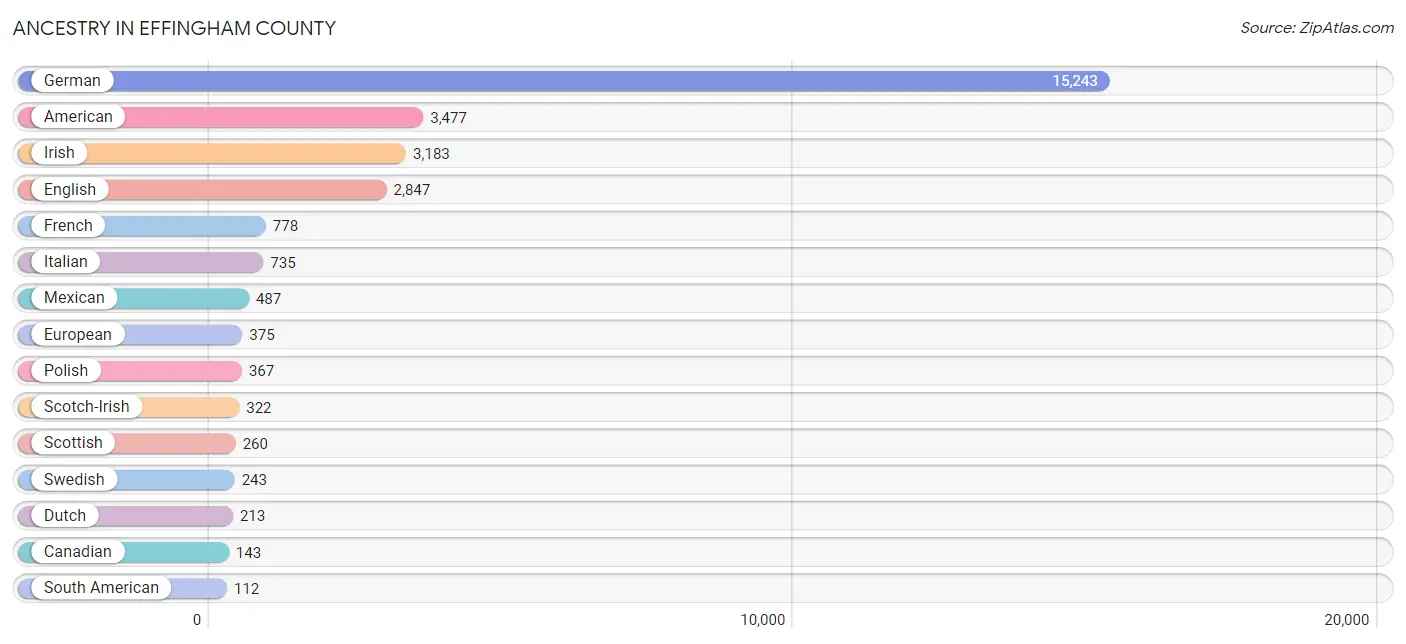Select the Italian label
Viewport: 1406px width, 644px height.
click(66, 262)
